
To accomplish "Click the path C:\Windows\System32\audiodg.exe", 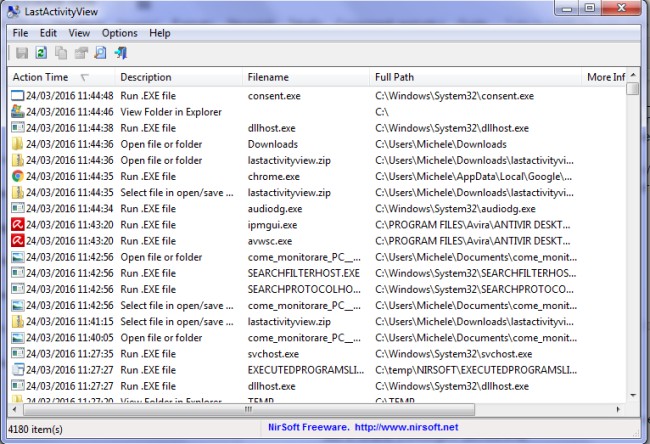I will click(455, 209).
